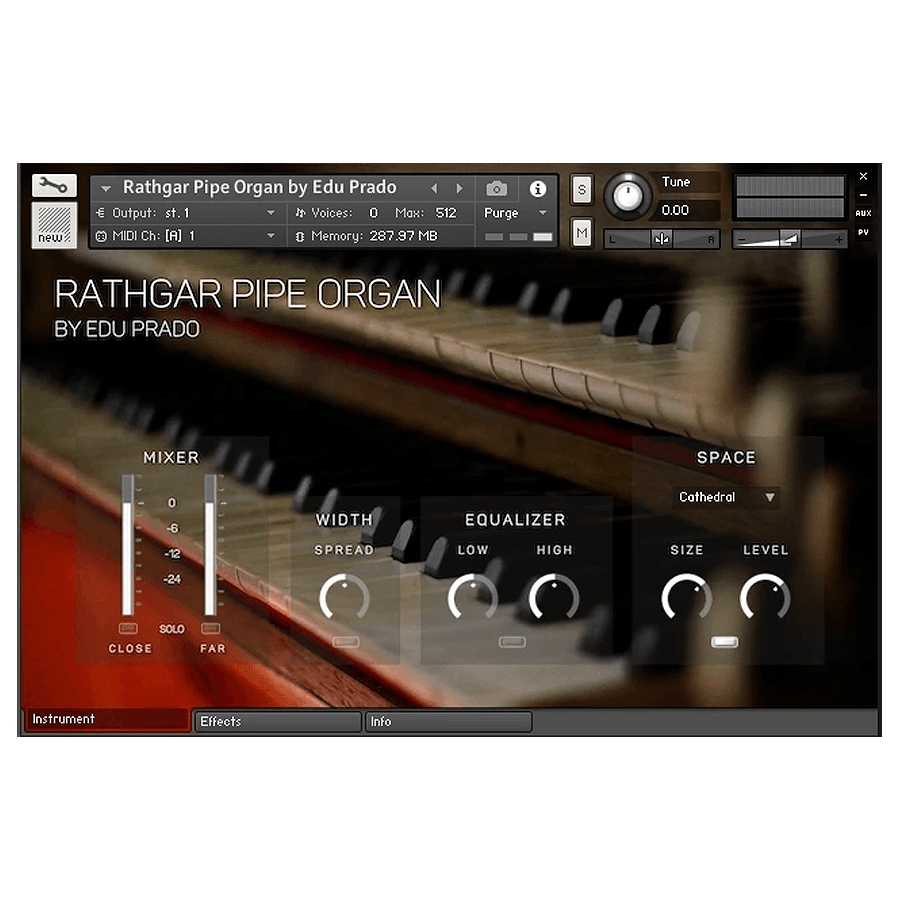
Task: Mute the instrument with M button
Action: pyautogui.click(x=581, y=232)
